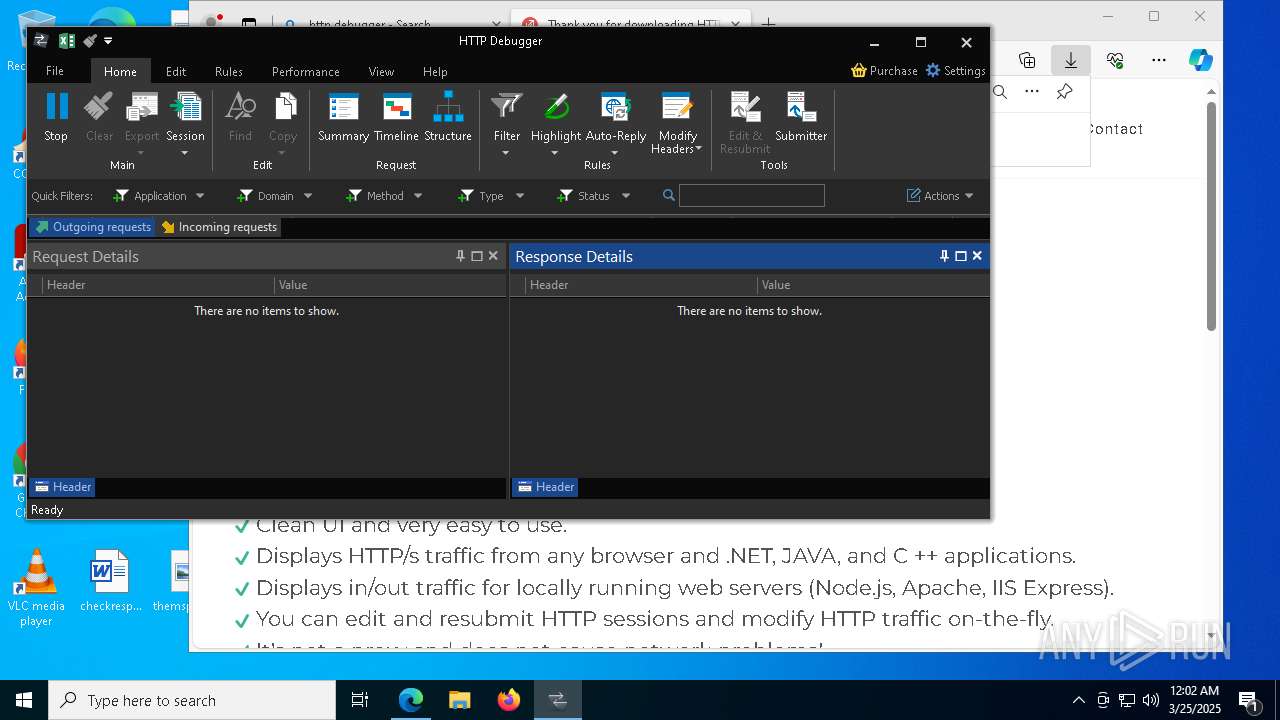Select the Incoming requests tab
The width and height of the screenshot is (1280, 720).
[x=219, y=227]
